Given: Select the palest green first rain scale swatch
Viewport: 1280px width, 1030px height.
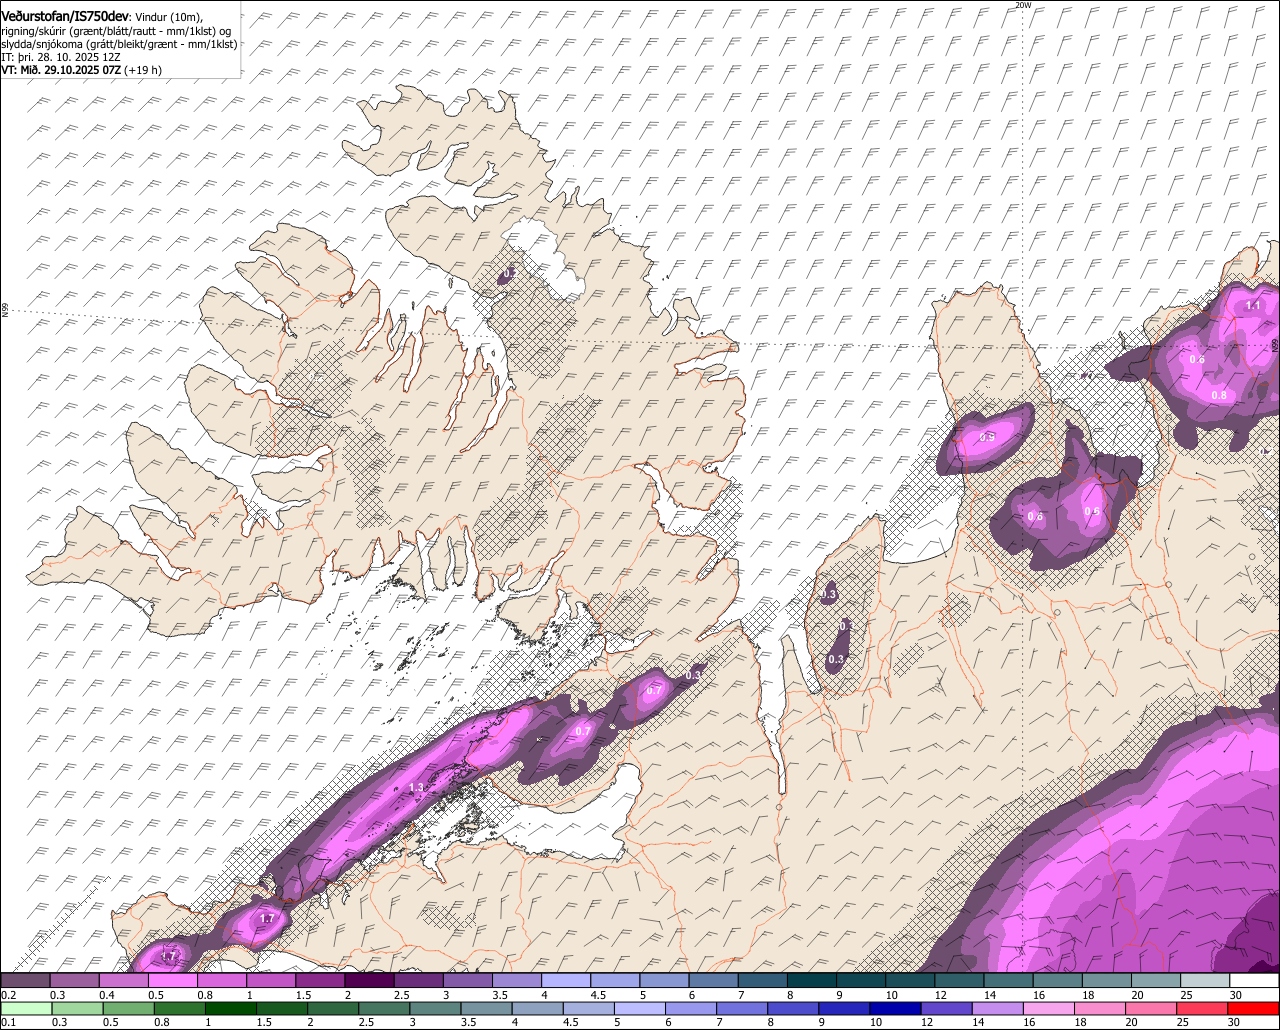Looking at the screenshot, I should [x=26, y=1008].
